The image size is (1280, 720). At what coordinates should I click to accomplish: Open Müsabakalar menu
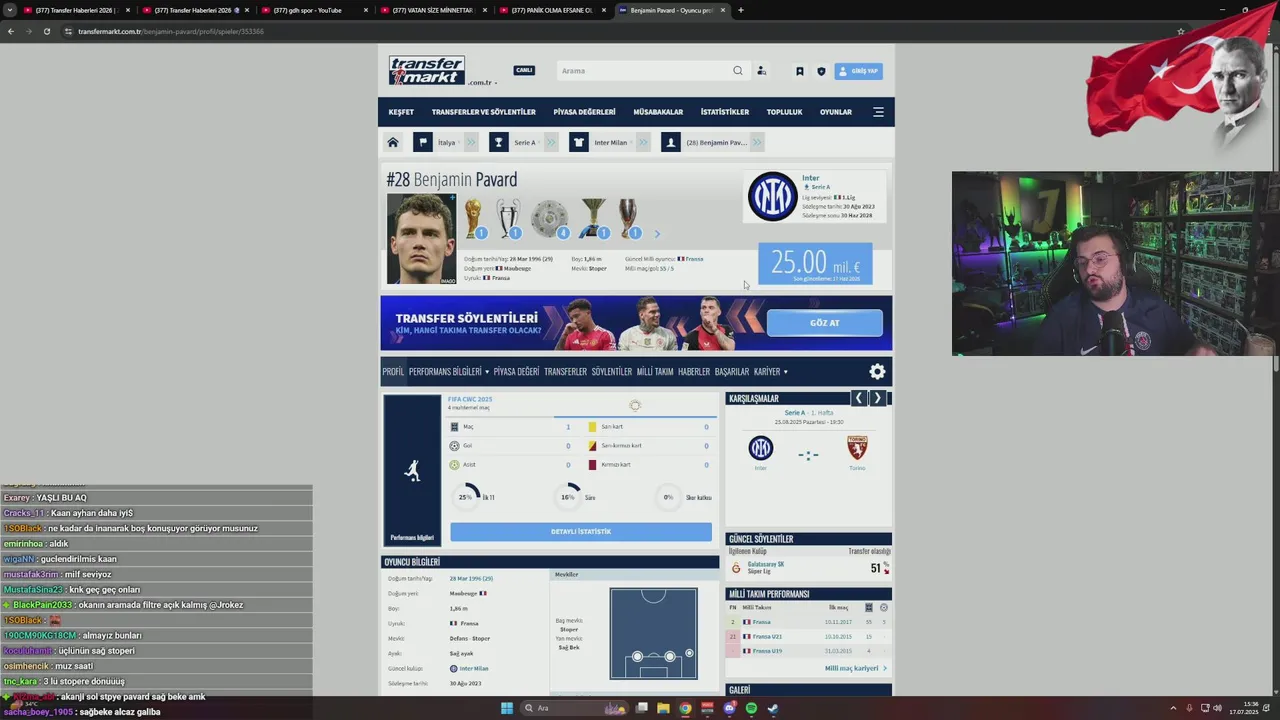[x=658, y=112]
